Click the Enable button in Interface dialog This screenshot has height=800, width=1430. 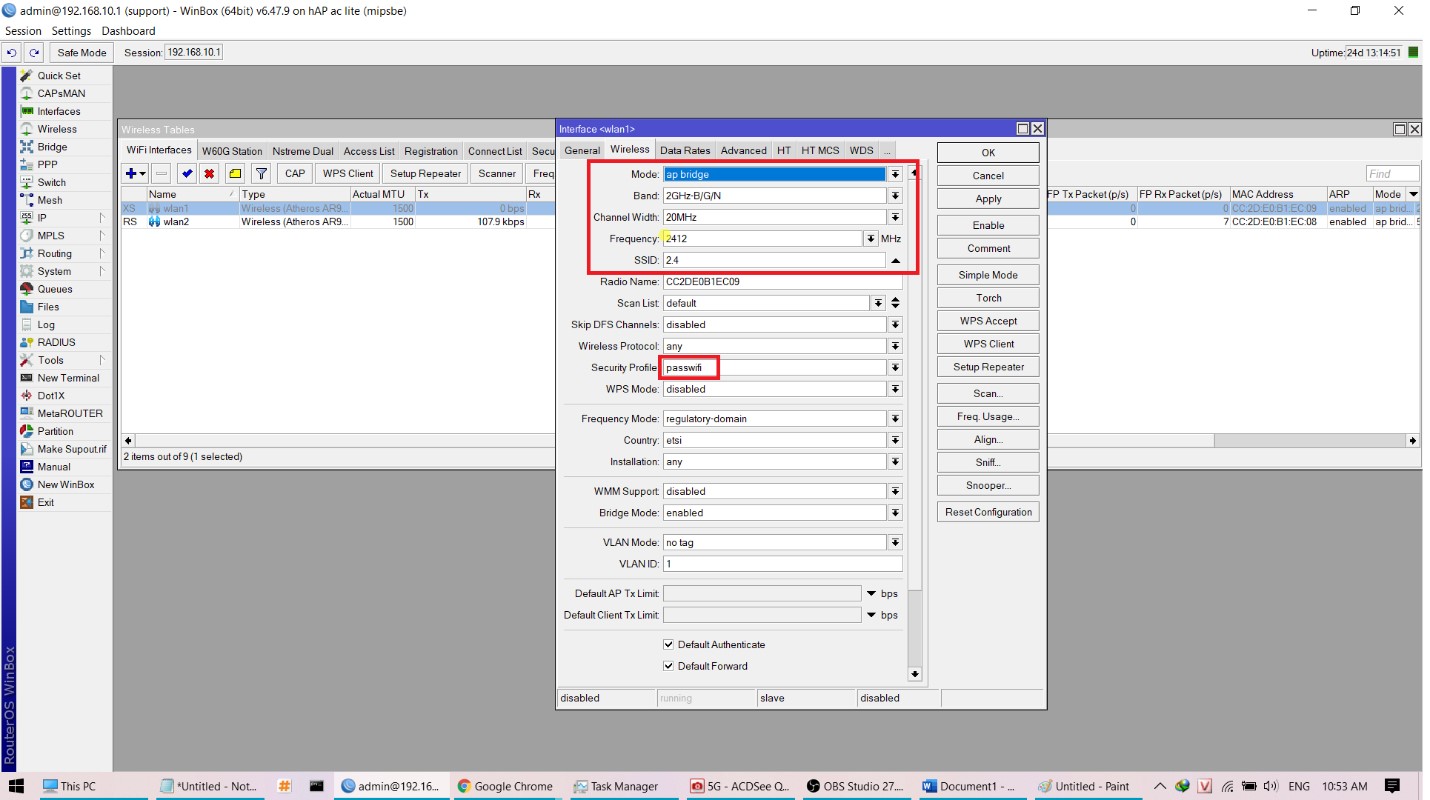[x=988, y=226]
